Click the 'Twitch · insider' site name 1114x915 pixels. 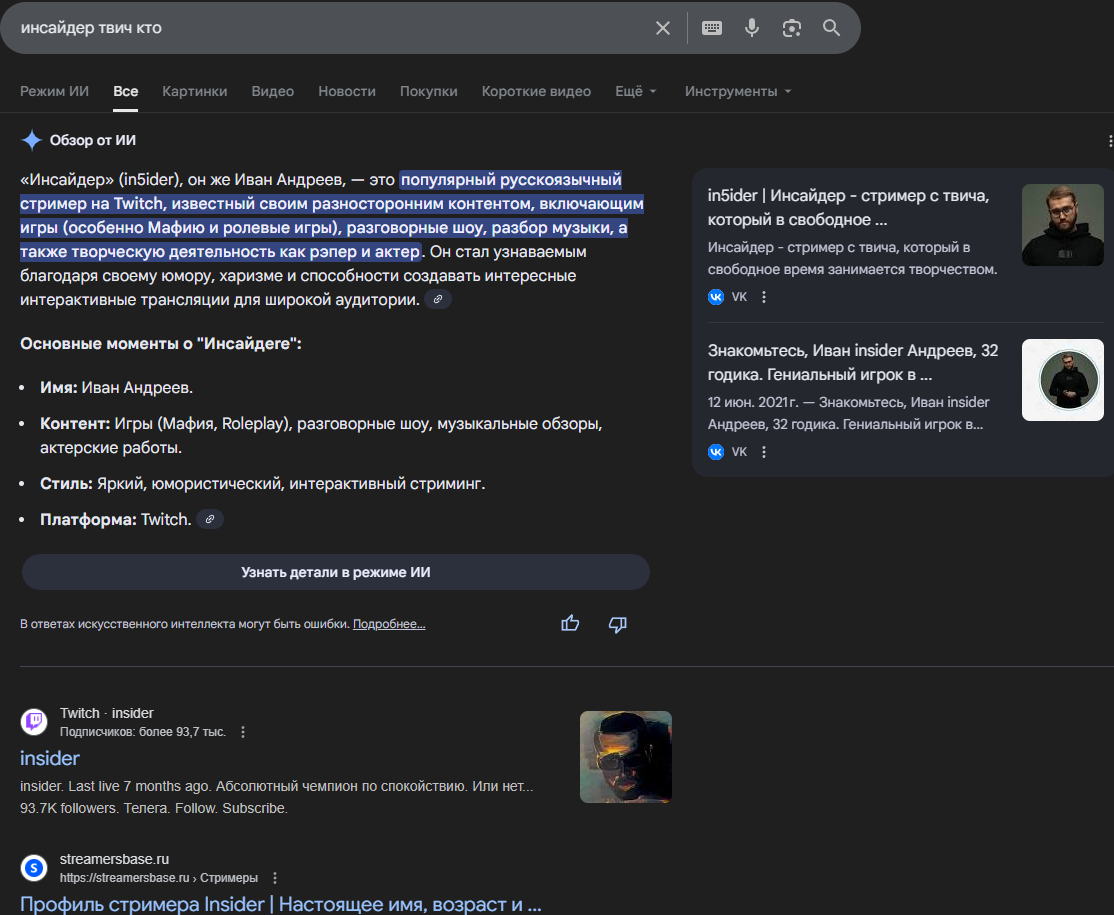pyautogui.click(x=107, y=713)
